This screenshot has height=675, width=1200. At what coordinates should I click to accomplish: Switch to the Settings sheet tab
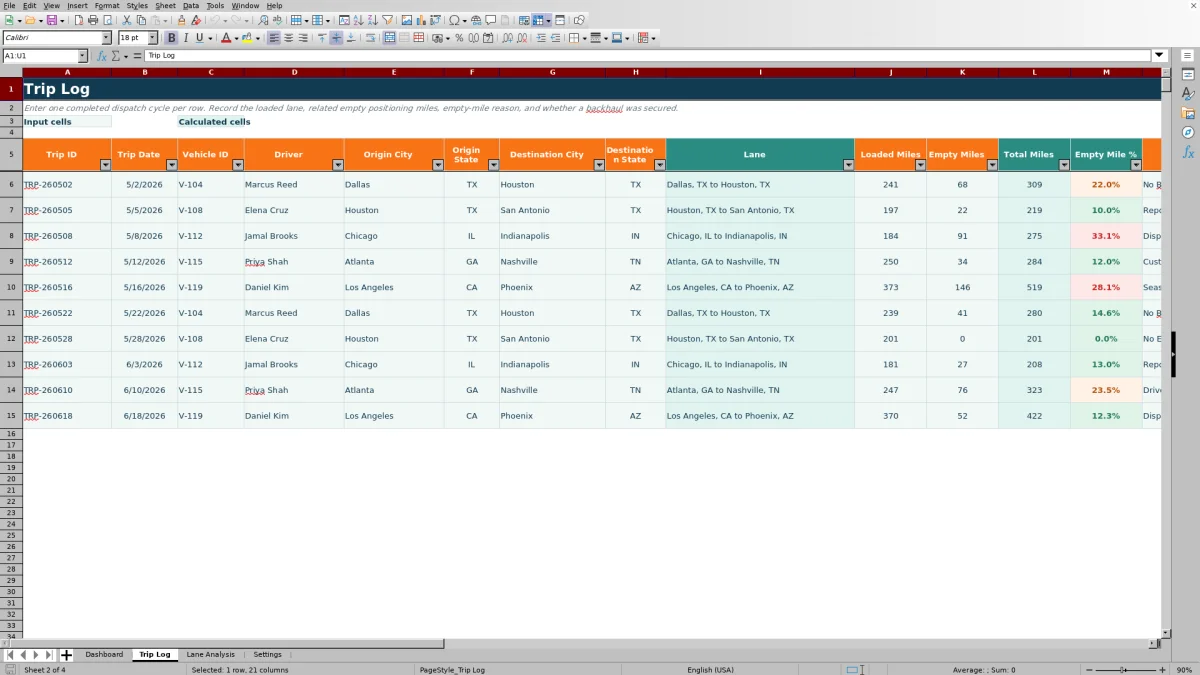(x=267, y=655)
